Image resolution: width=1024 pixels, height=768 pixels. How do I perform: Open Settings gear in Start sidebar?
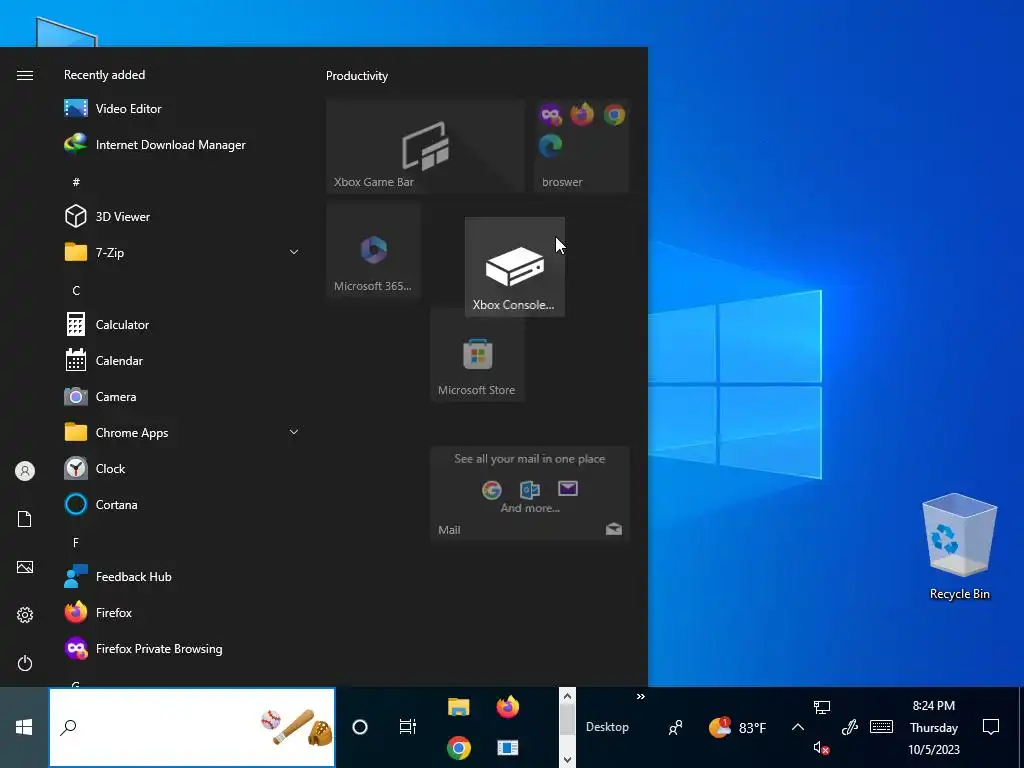[25, 615]
